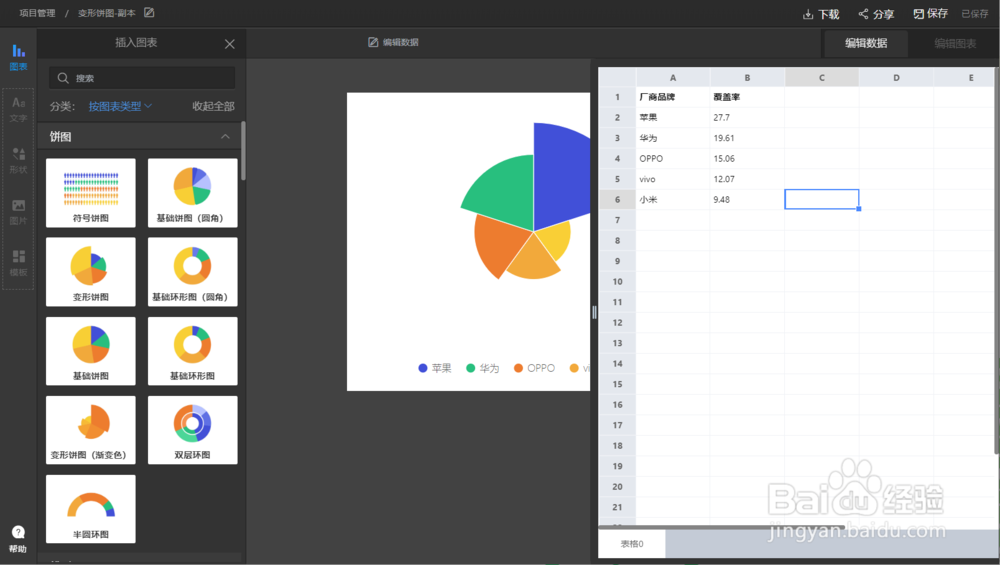Toggle 华为 legend item in chart
This screenshot has width=1000, height=565.
(483, 368)
